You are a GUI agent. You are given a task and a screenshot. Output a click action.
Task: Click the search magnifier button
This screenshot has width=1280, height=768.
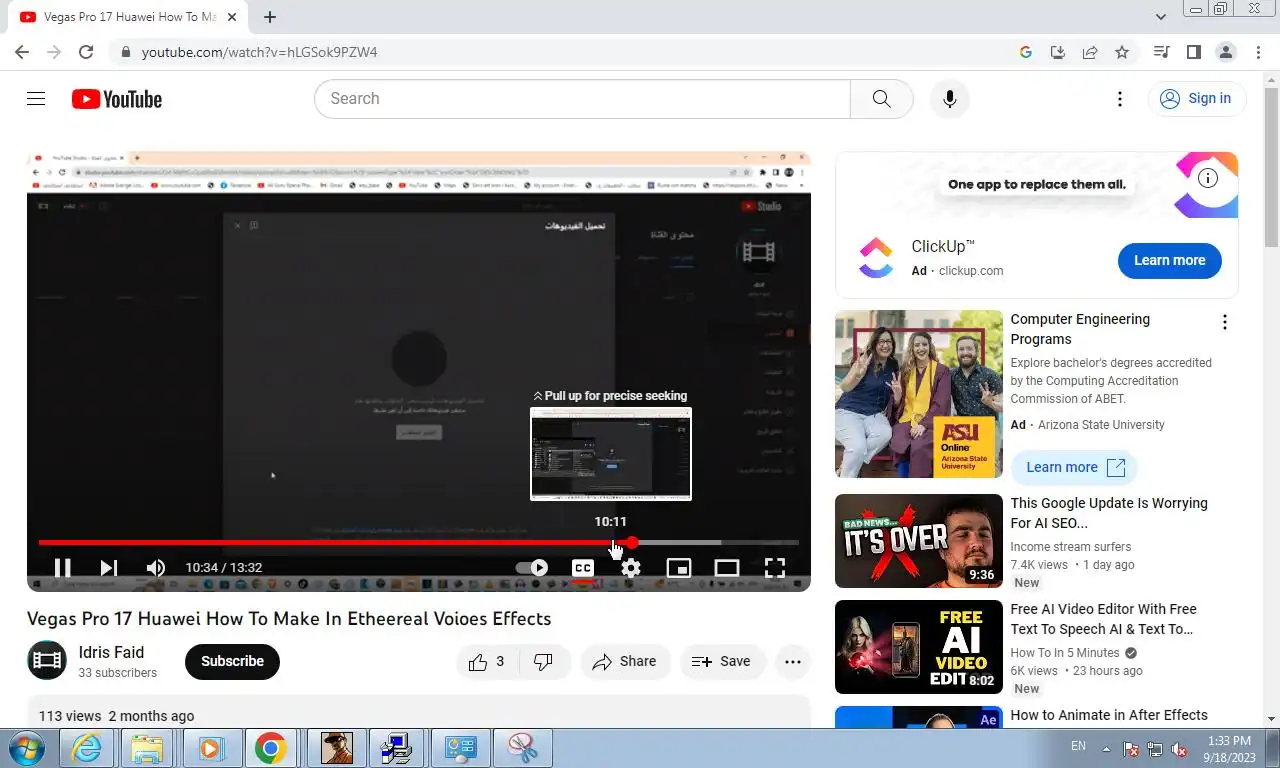[881, 99]
